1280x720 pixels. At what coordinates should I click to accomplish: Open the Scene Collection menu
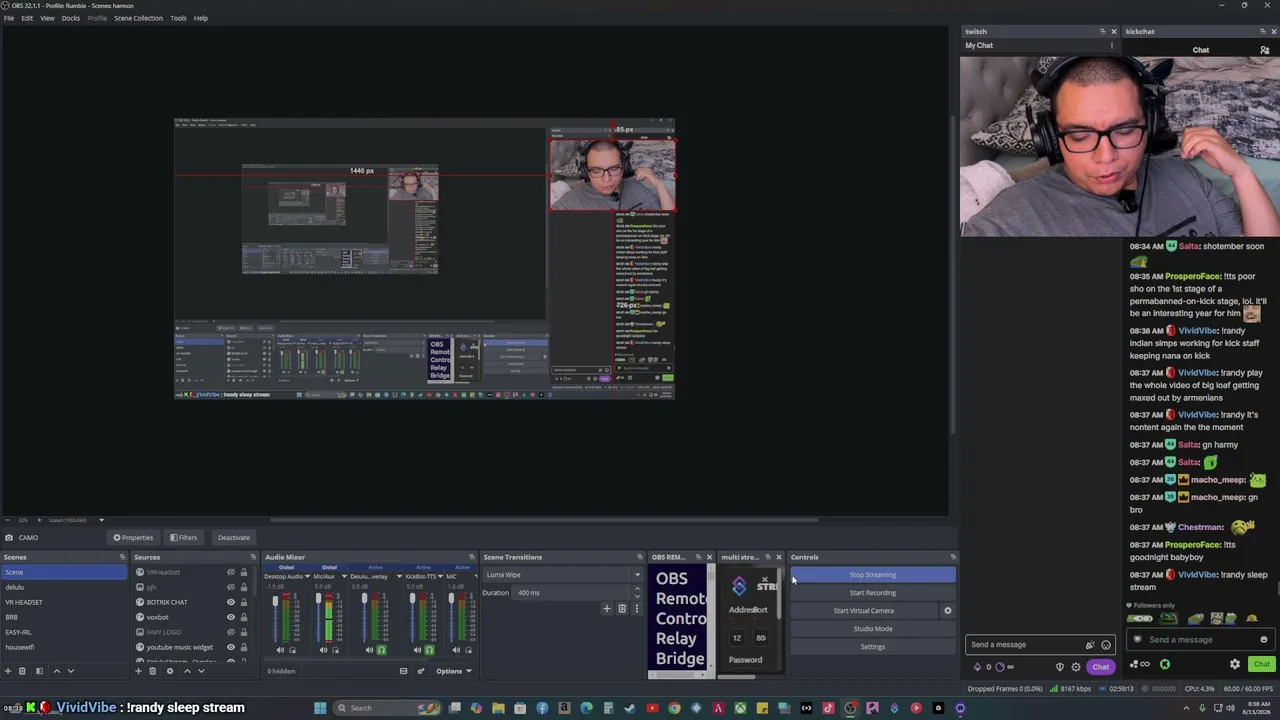(x=138, y=18)
